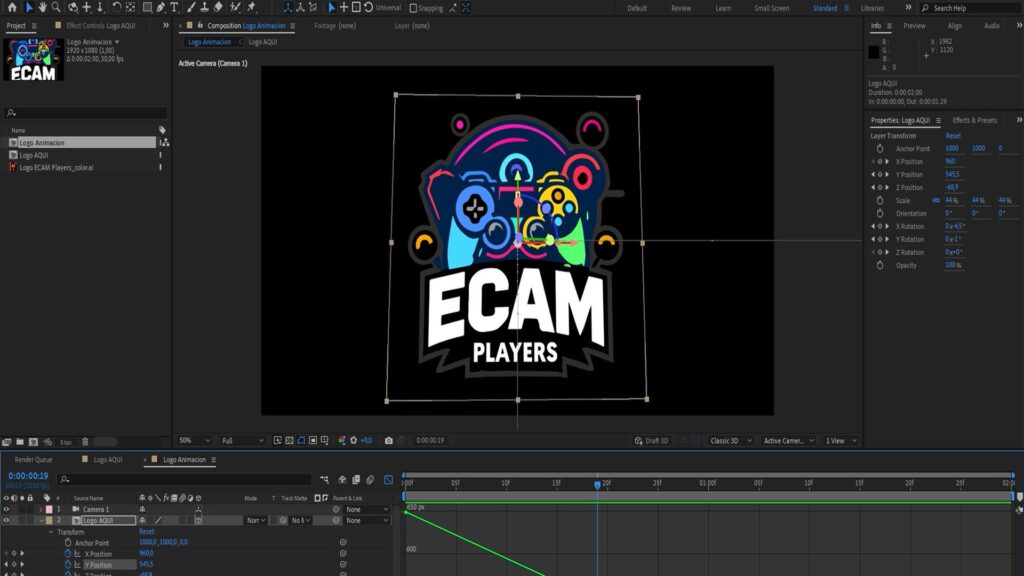The height and width of the screenshot is (576, 1024).
Task: Select the Hand tool
Action: tap(42, 7)
